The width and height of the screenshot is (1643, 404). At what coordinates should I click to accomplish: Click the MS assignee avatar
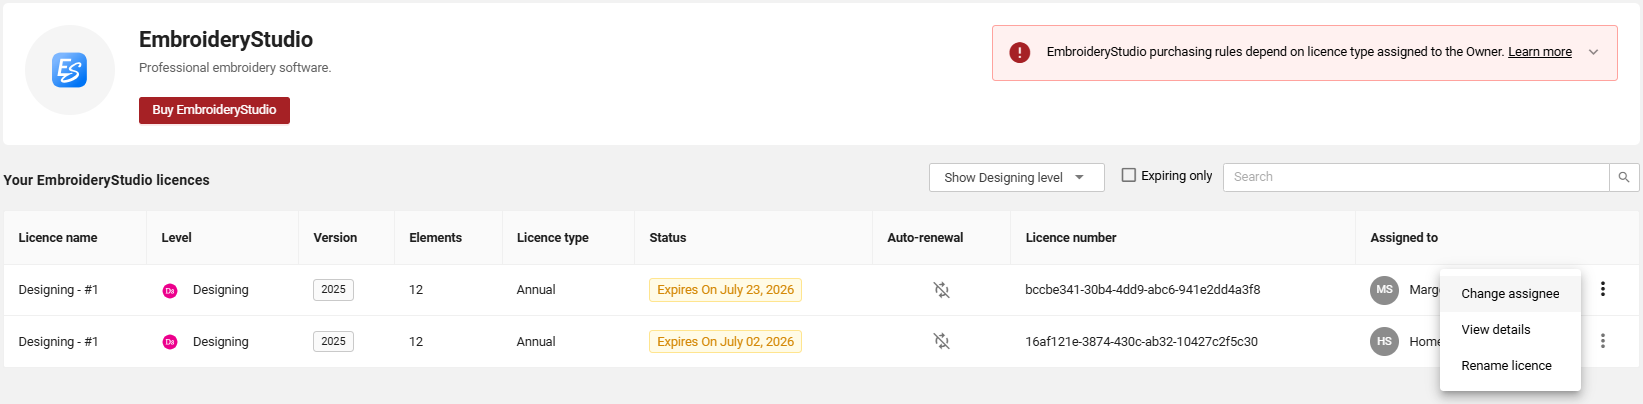click(1384, 290)
